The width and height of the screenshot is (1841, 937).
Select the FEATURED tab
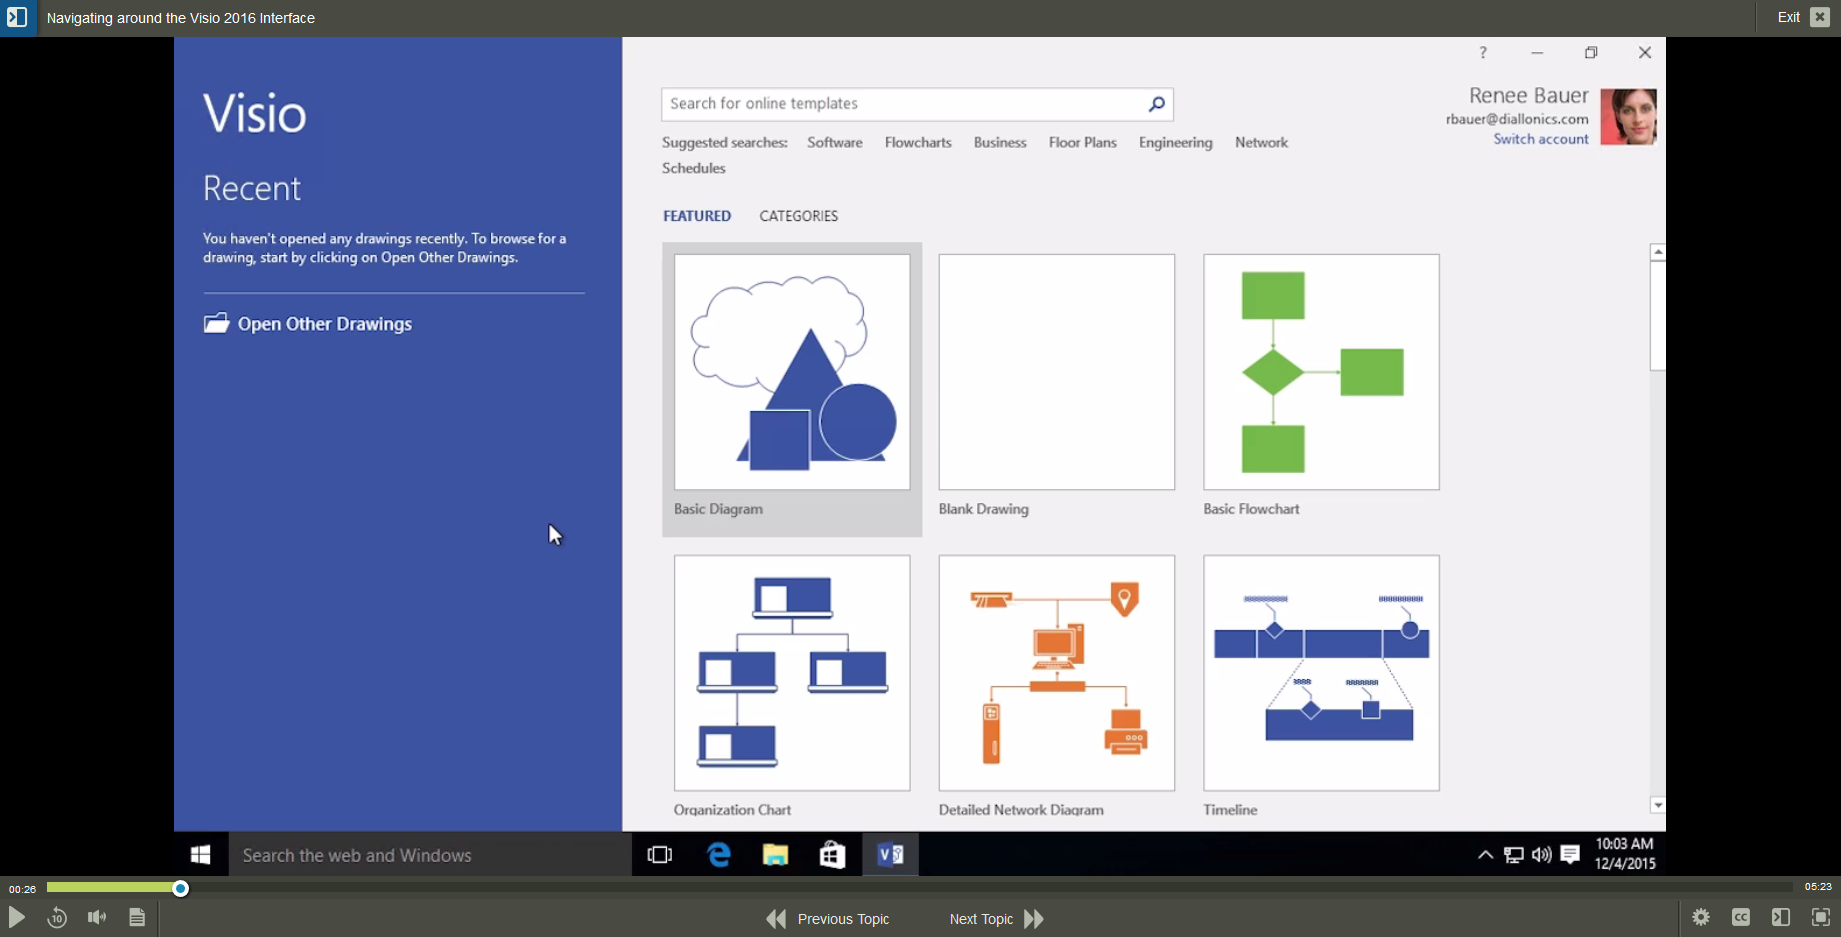click(697, 215)
